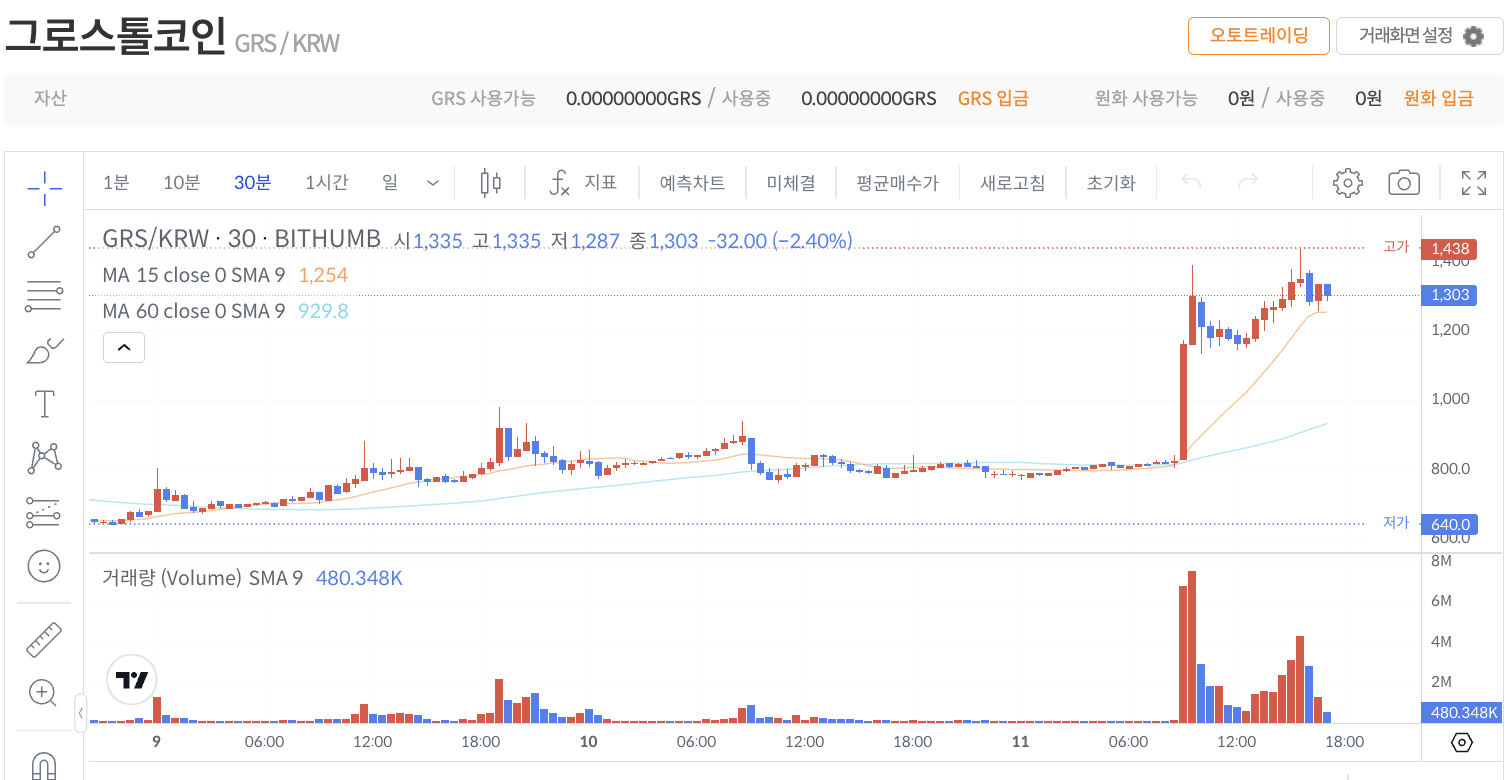Viewport: 1510px width, 780px height.
Task: Click the 1,303 current price label
Action: pyautogui.click(x=1450, y=295)
